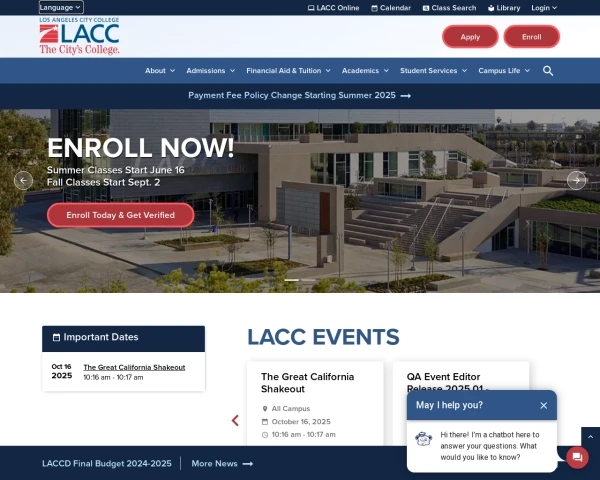
Task: Show next hero slide with right arrow
Action: click(x=576, y=180)
